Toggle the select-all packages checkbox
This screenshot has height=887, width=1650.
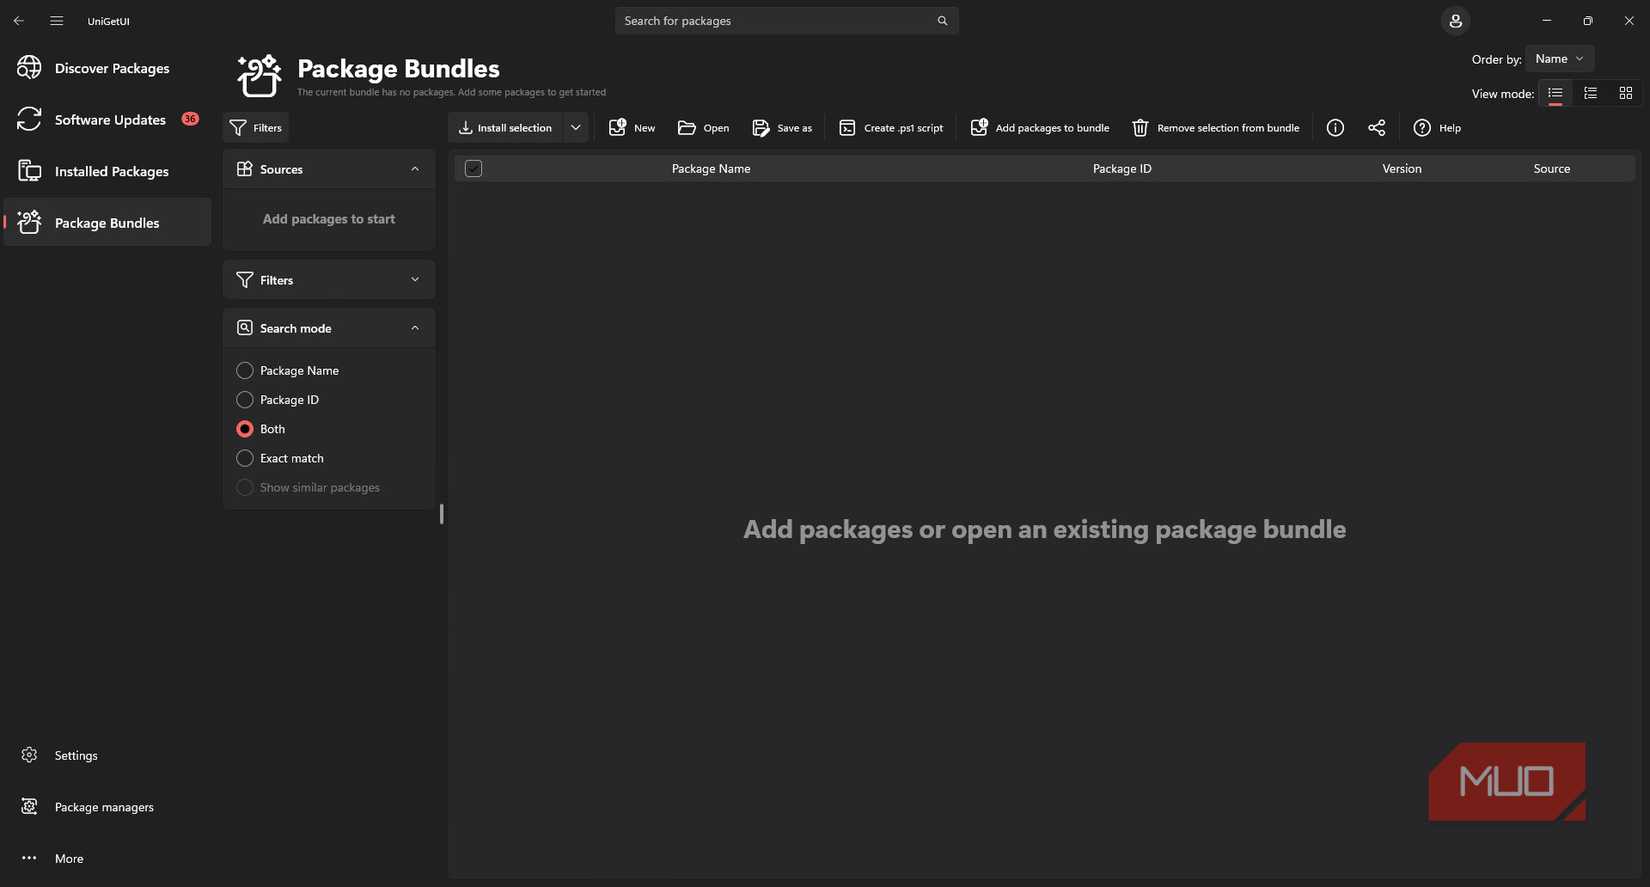(474, 168)
